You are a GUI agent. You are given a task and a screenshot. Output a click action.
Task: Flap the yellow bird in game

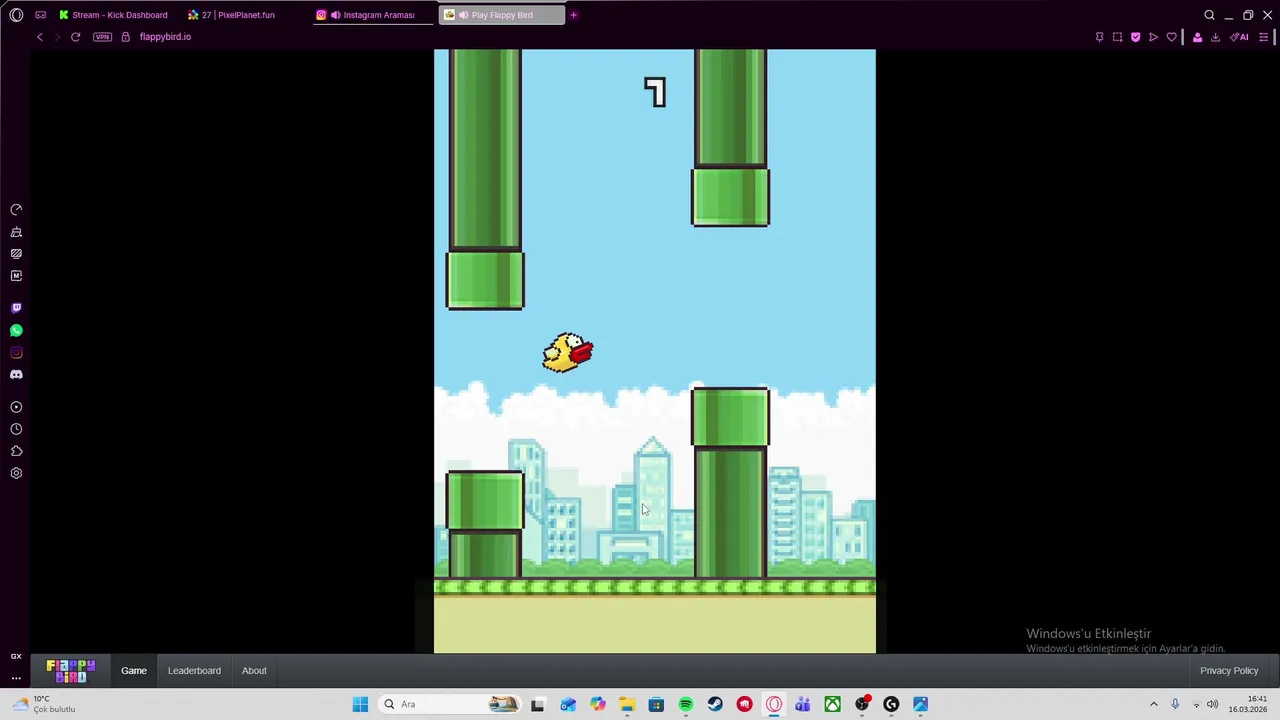[568, 353]
